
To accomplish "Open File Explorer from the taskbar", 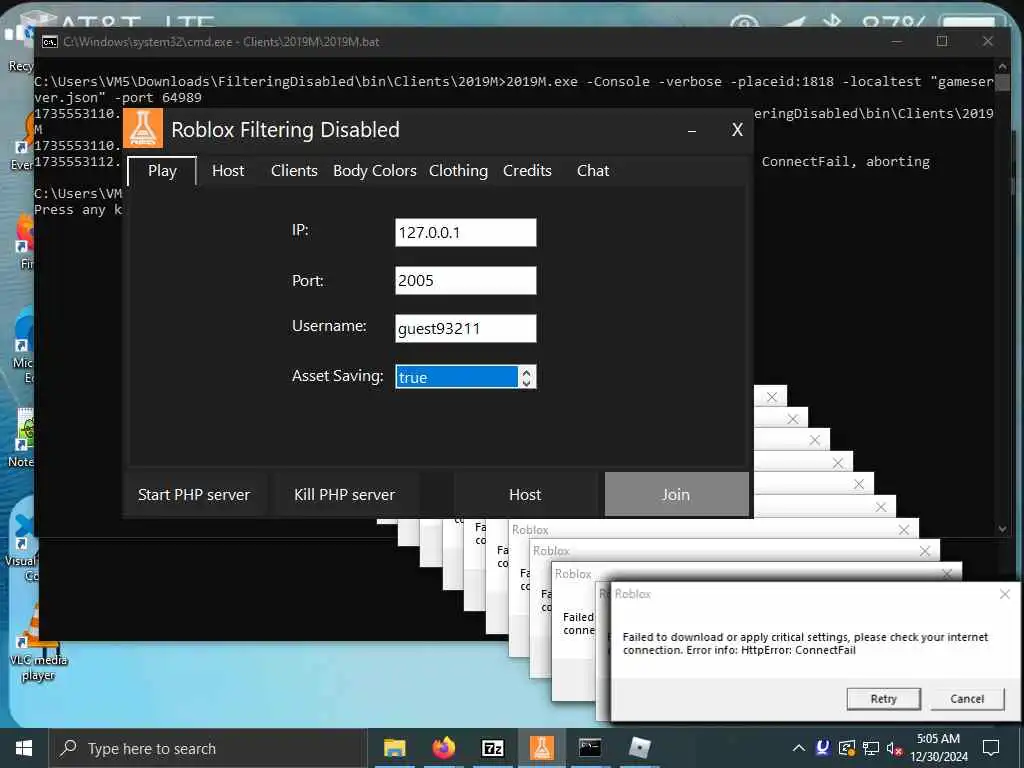I will pyautogui.click(x=394, y=748).
